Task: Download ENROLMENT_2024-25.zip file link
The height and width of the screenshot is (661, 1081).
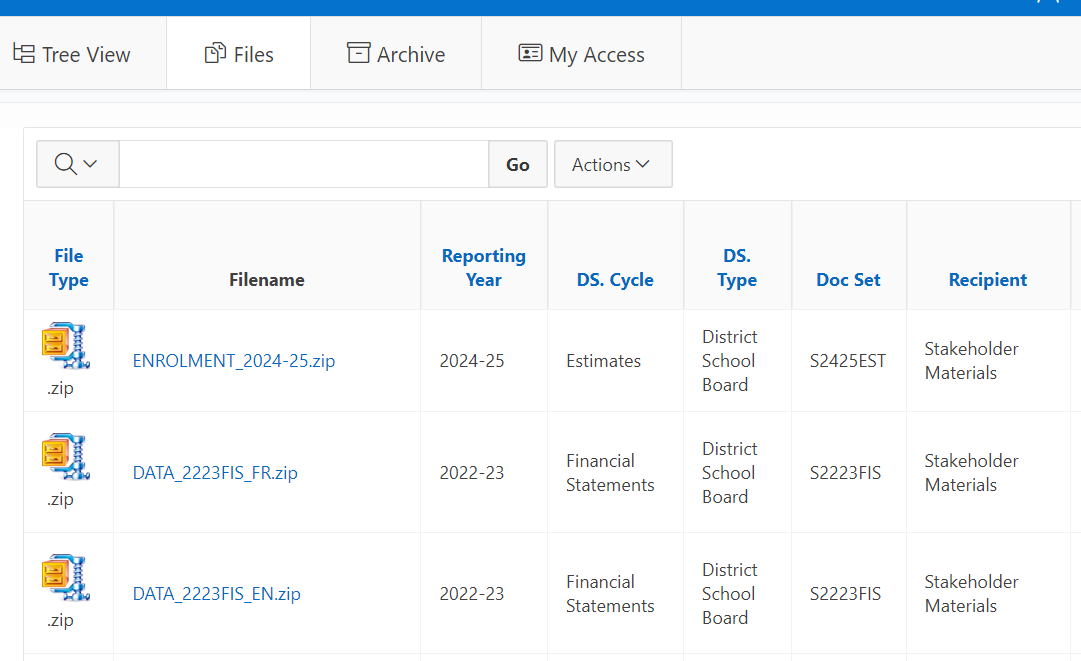Action: (234, 361)
